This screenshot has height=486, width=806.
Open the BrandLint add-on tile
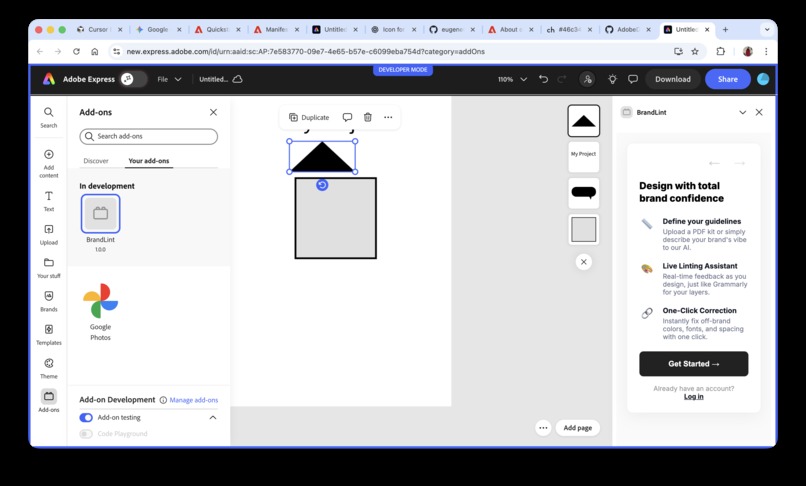(x=100, y=213)
